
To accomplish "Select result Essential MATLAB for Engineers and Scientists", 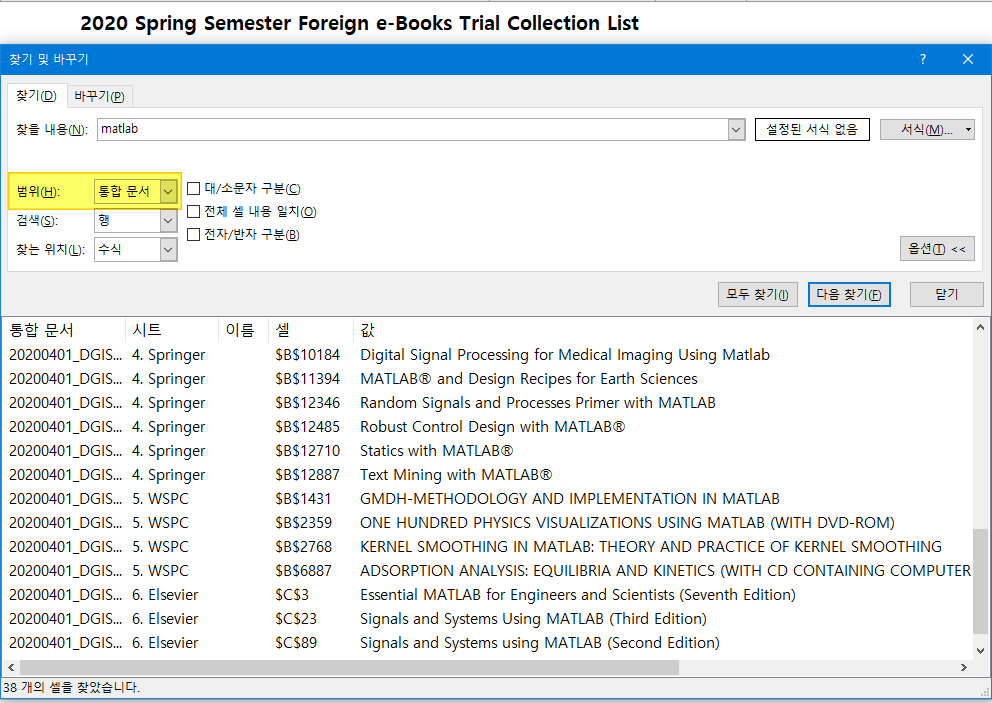I will 487,595.
